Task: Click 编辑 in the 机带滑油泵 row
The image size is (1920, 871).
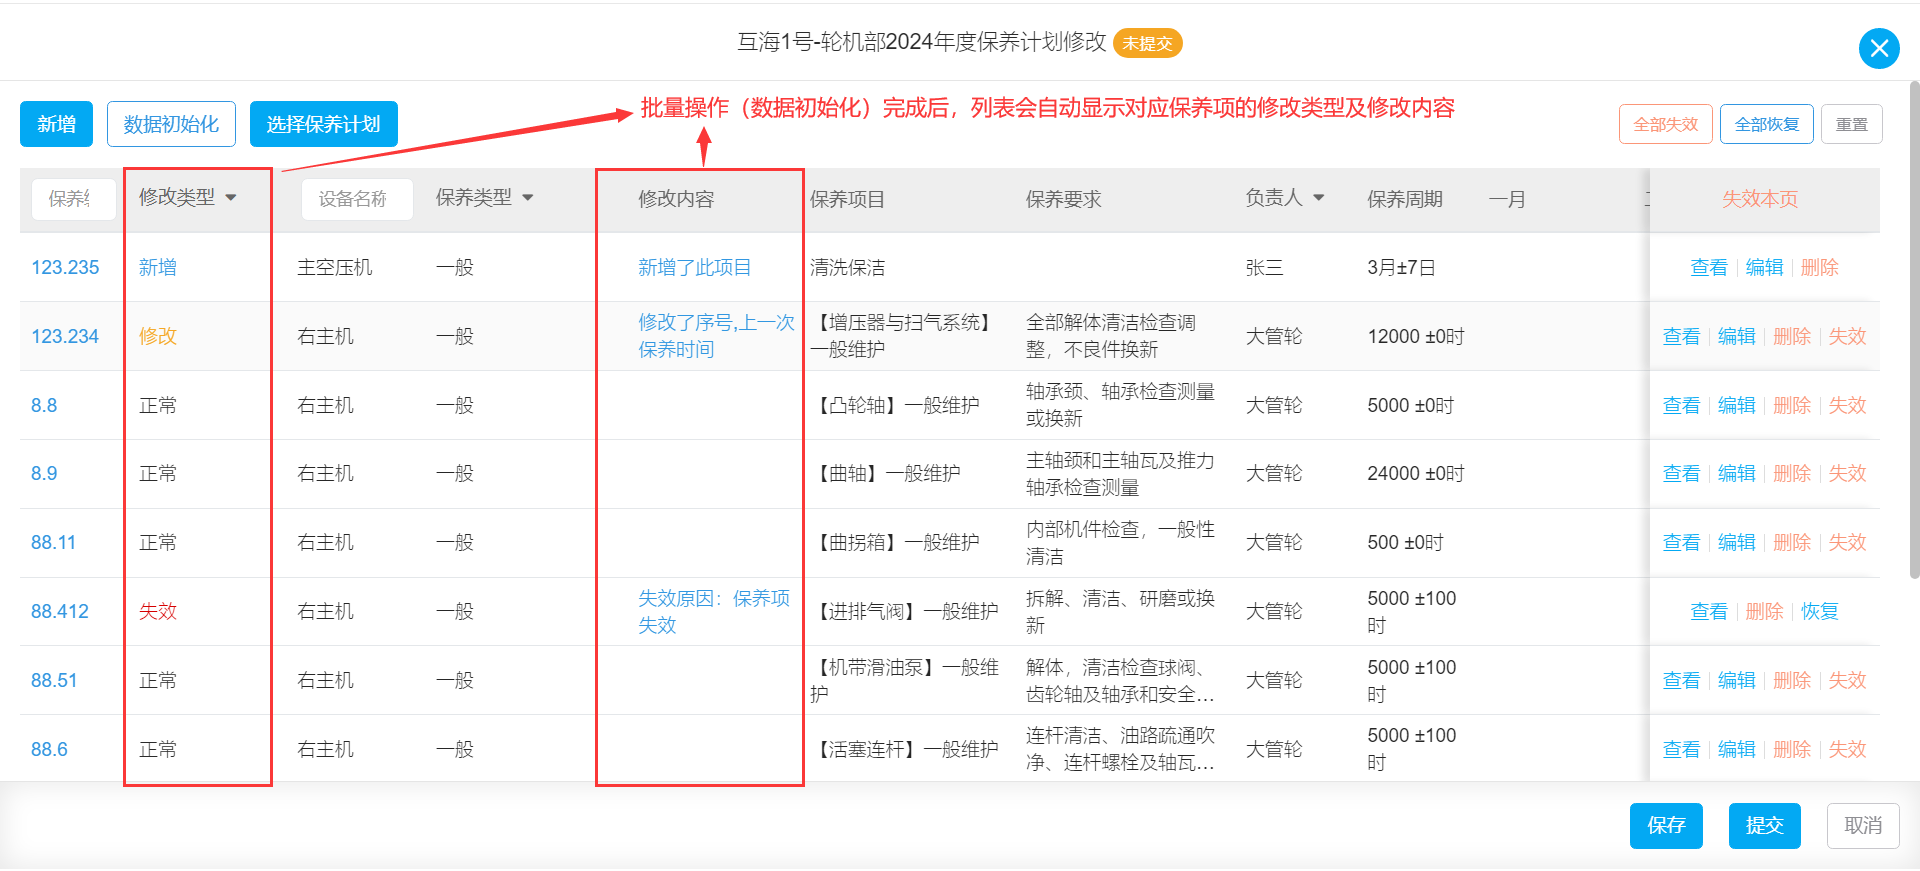Action: click(x=1737, y=680)
